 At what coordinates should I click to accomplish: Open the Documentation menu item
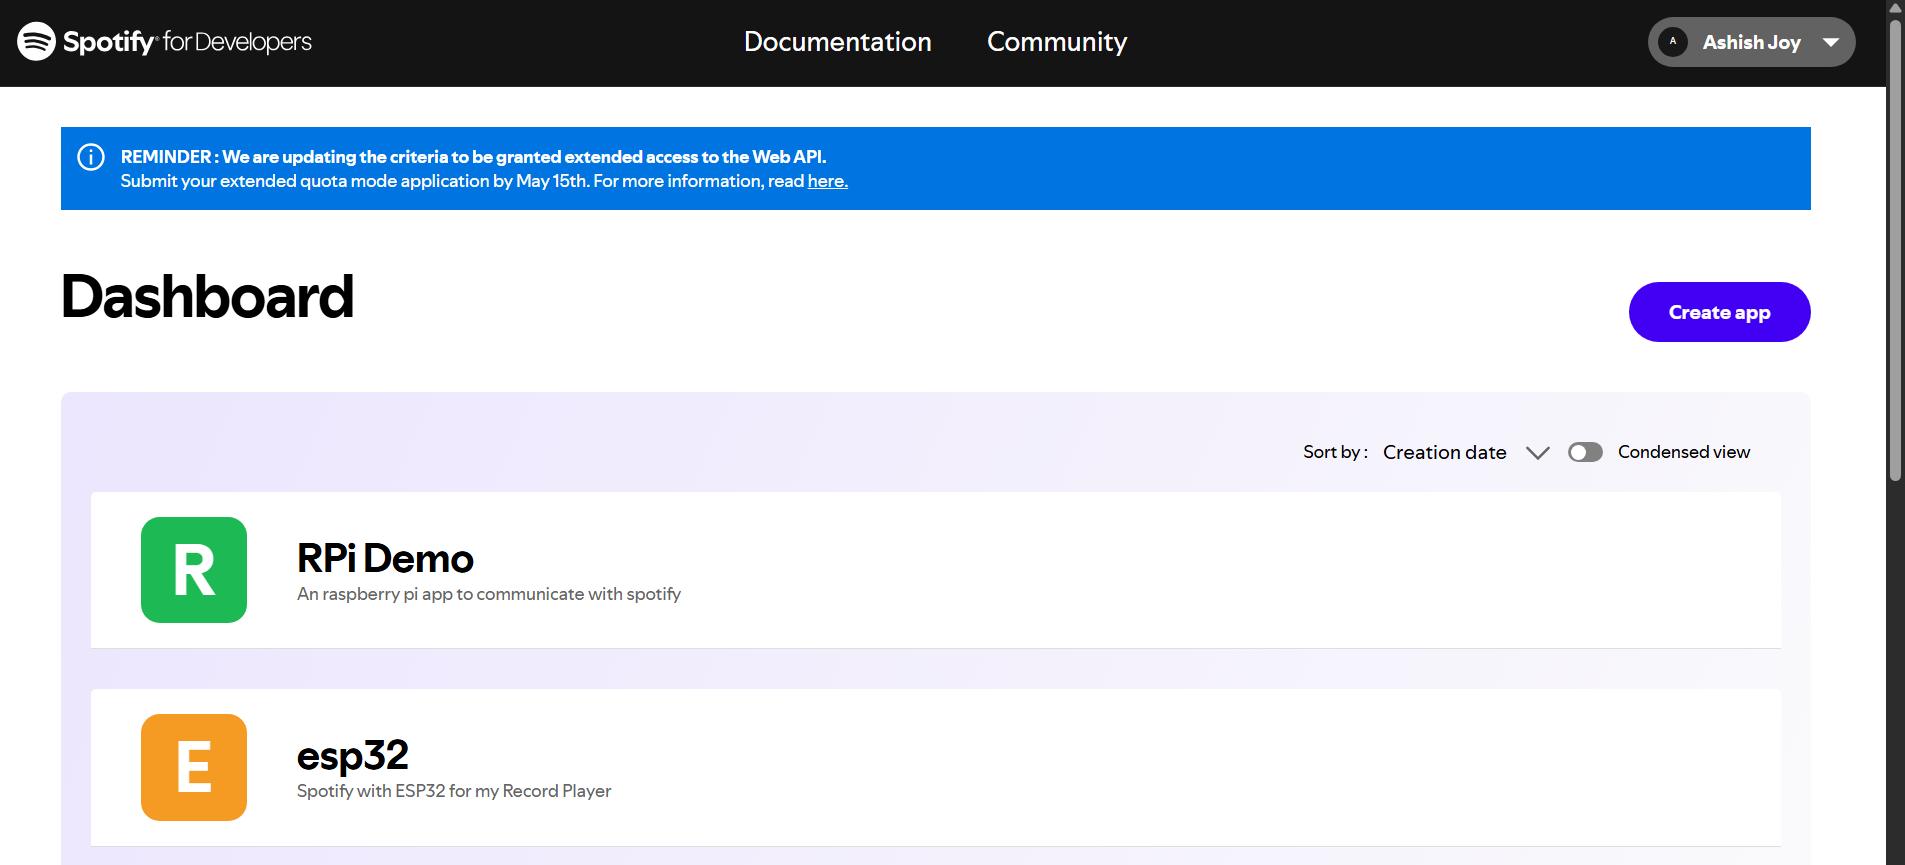837,42
